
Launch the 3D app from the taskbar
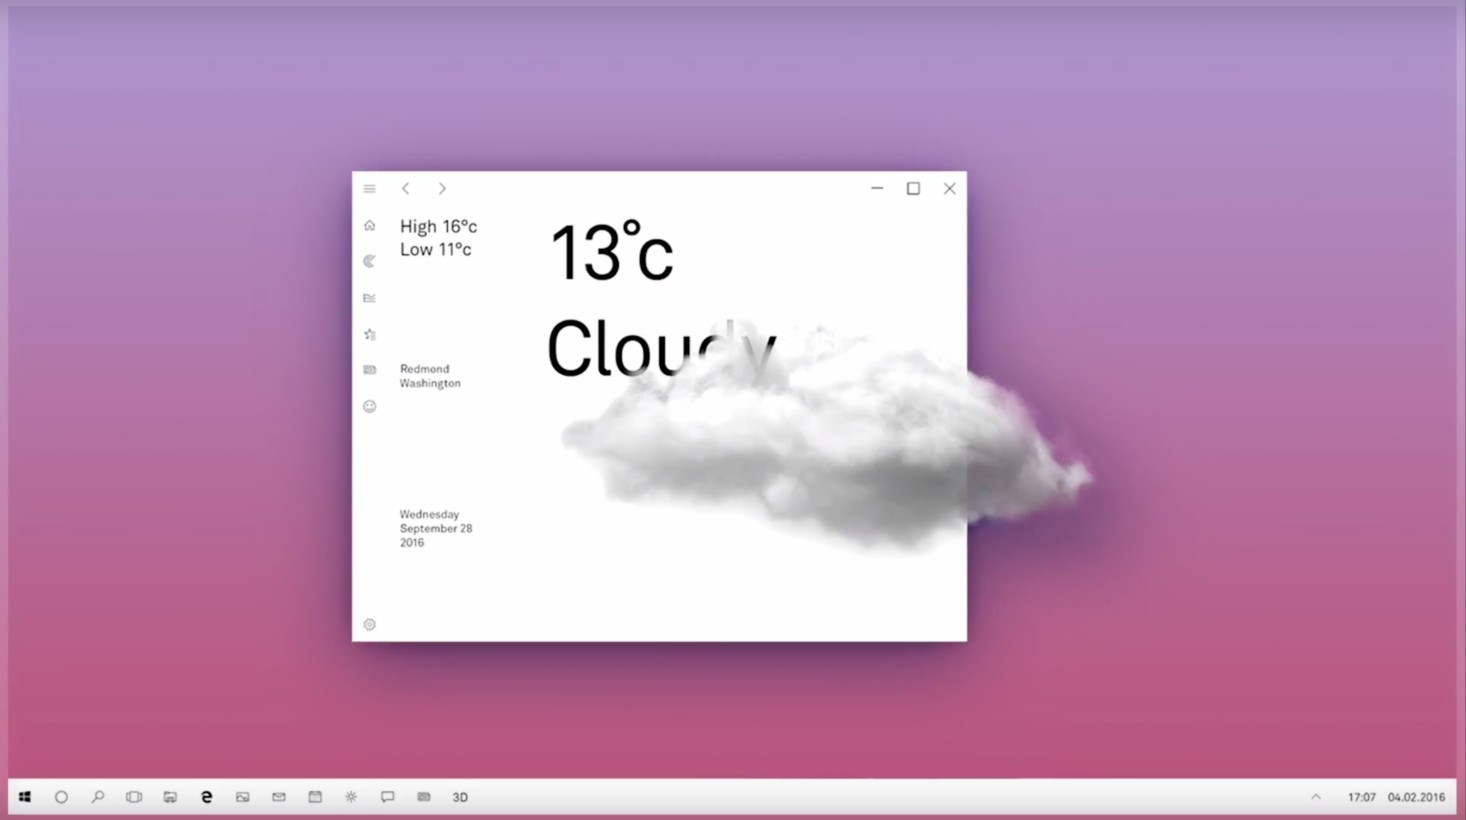pos(459,796)
